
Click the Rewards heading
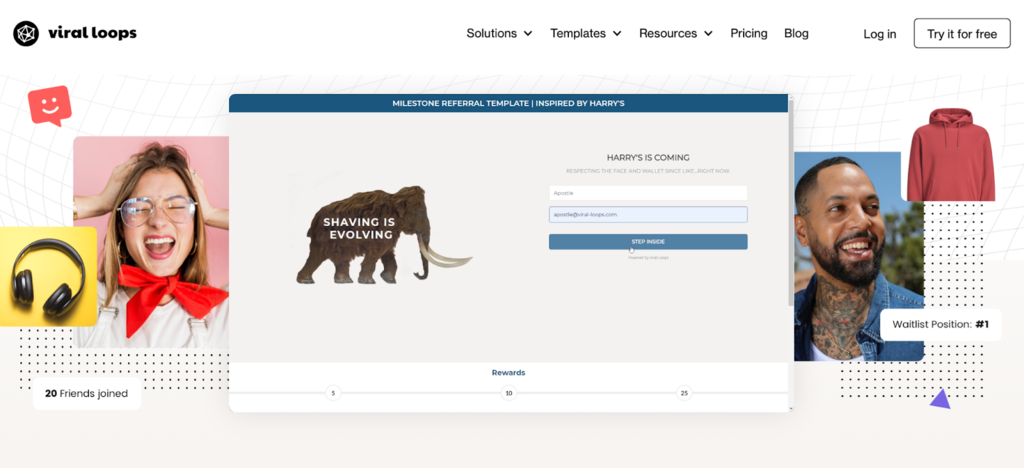pyautogui.click(x=508, y=373)
